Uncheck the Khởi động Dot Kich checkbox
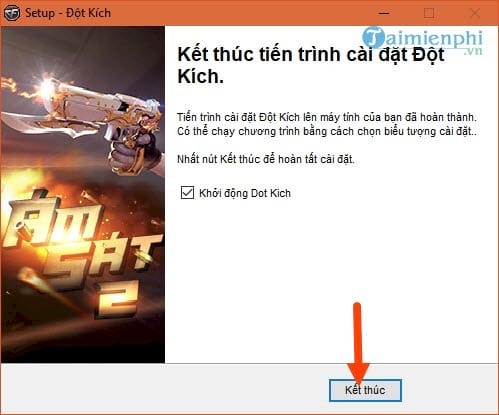Image resolution: width=499 pixels, height=415 pixels. (187, 193)
